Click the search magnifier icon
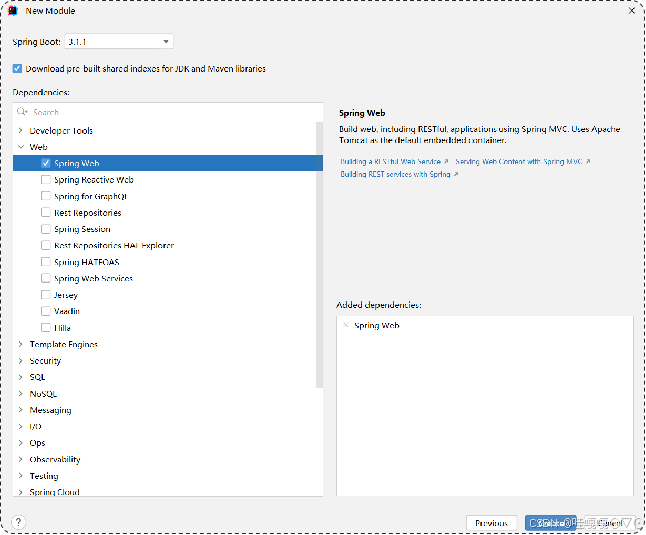The image size is (646, 535). [24, 112]
